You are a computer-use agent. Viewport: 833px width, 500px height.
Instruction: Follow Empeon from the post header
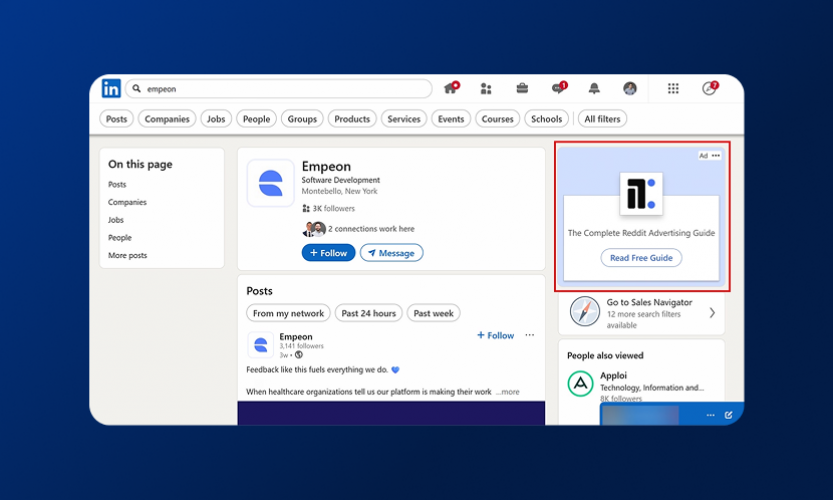[x=495, y=335]
